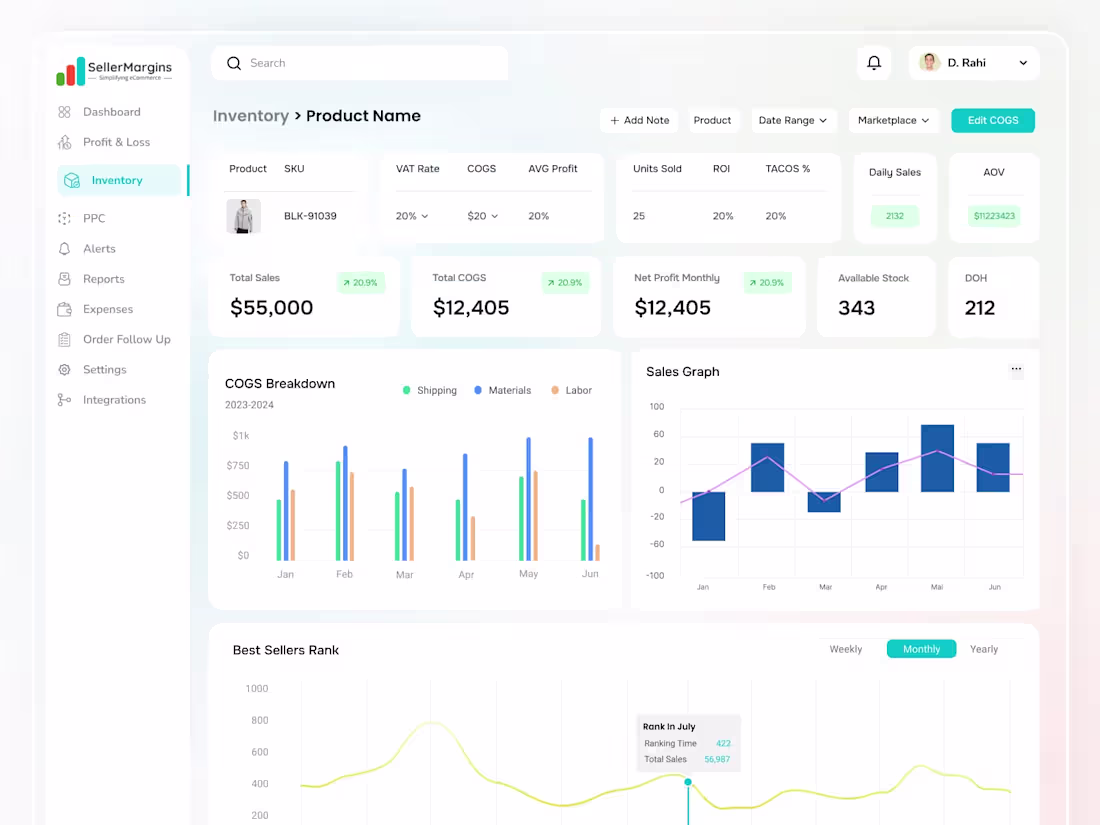The width and height of the screenshot is (1100, 825).
Task: Toggle the Labor legend in COGS Breakdown
Action: (x=571, y=390)
